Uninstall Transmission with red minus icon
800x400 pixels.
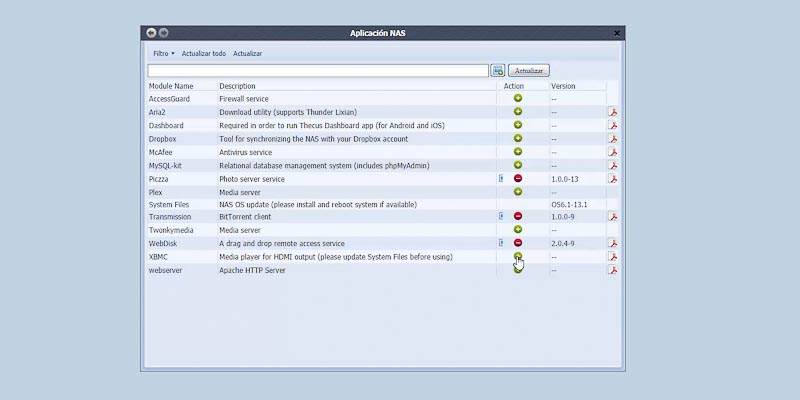[518, 216]
